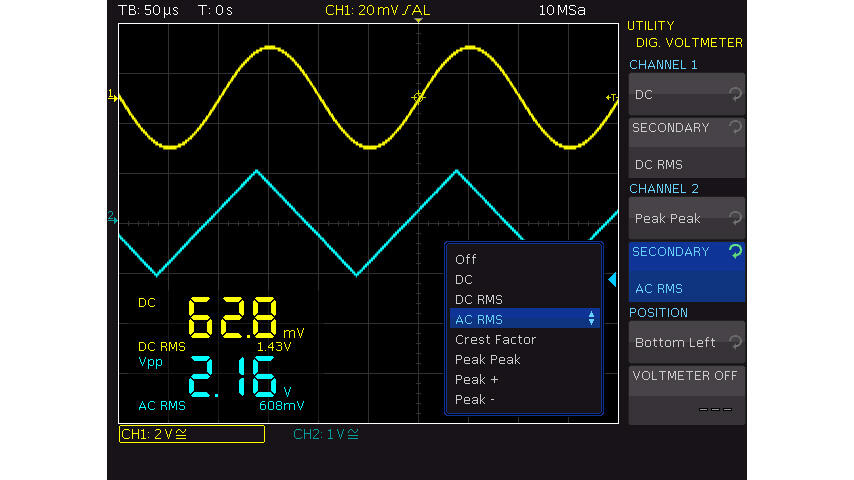Open Channel 1 SECONDARY DC RMS selector
The width and height of the screenshot is (854, 480).
686,146
